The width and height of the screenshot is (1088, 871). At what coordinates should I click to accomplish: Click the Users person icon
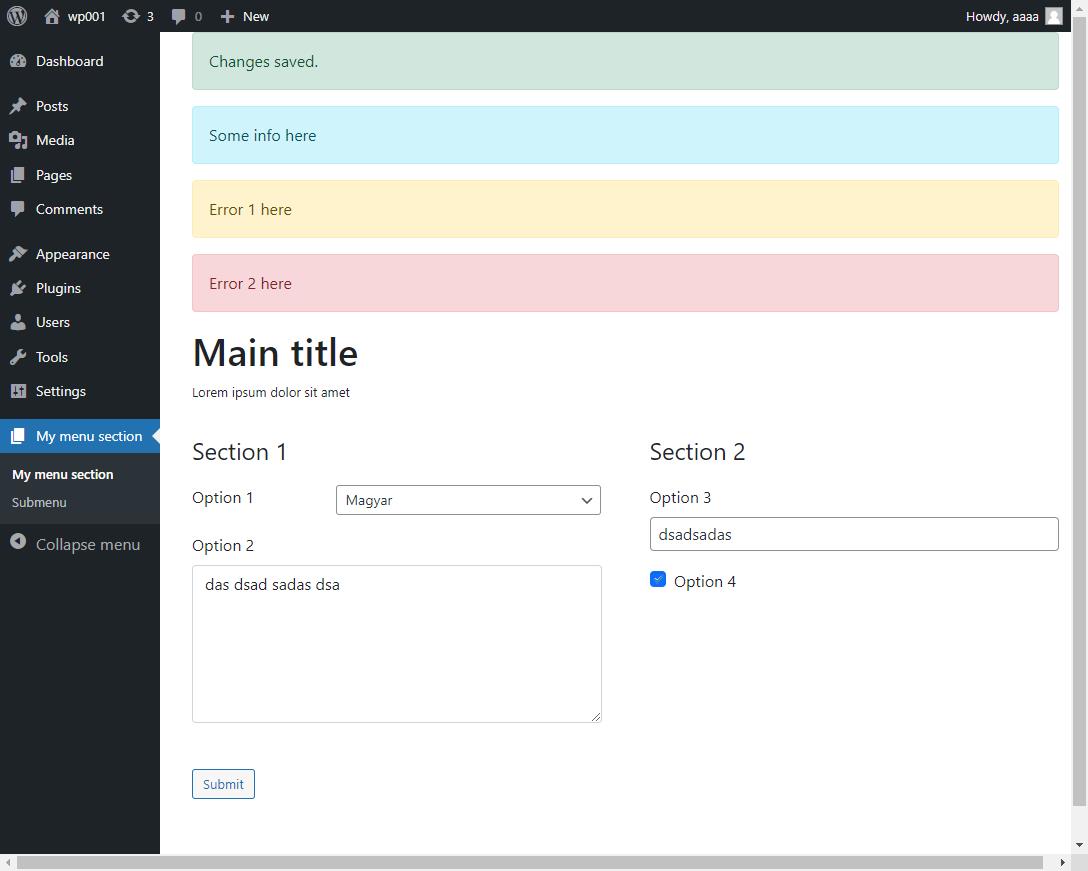click(18, 322)
